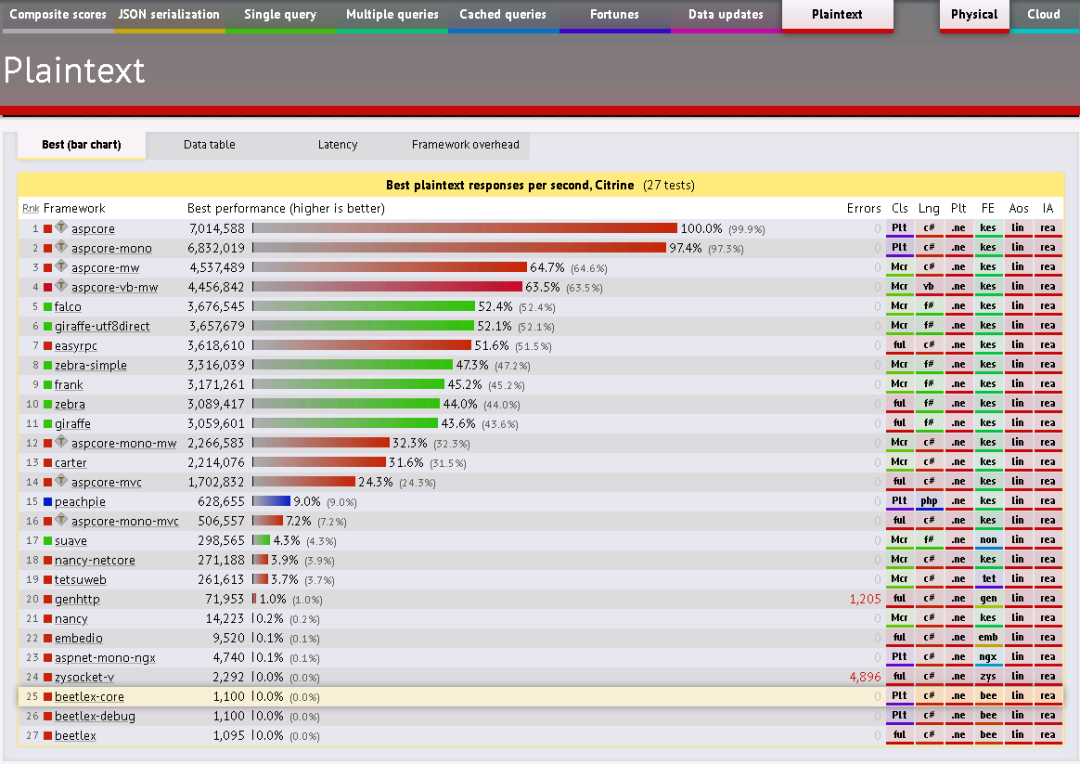Viewport: 1080px width, 764px height.
Task: Open the Data table view
Action: click(209, 145)
